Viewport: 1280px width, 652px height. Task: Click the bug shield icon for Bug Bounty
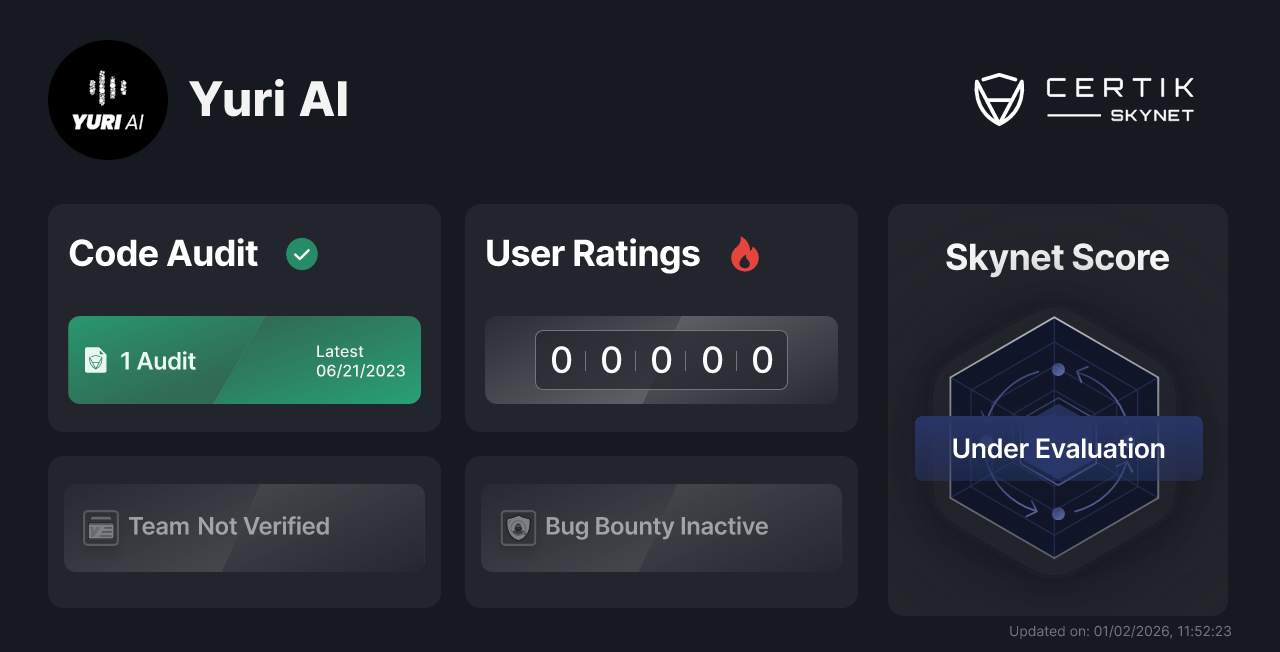click(x=517, y=527)
